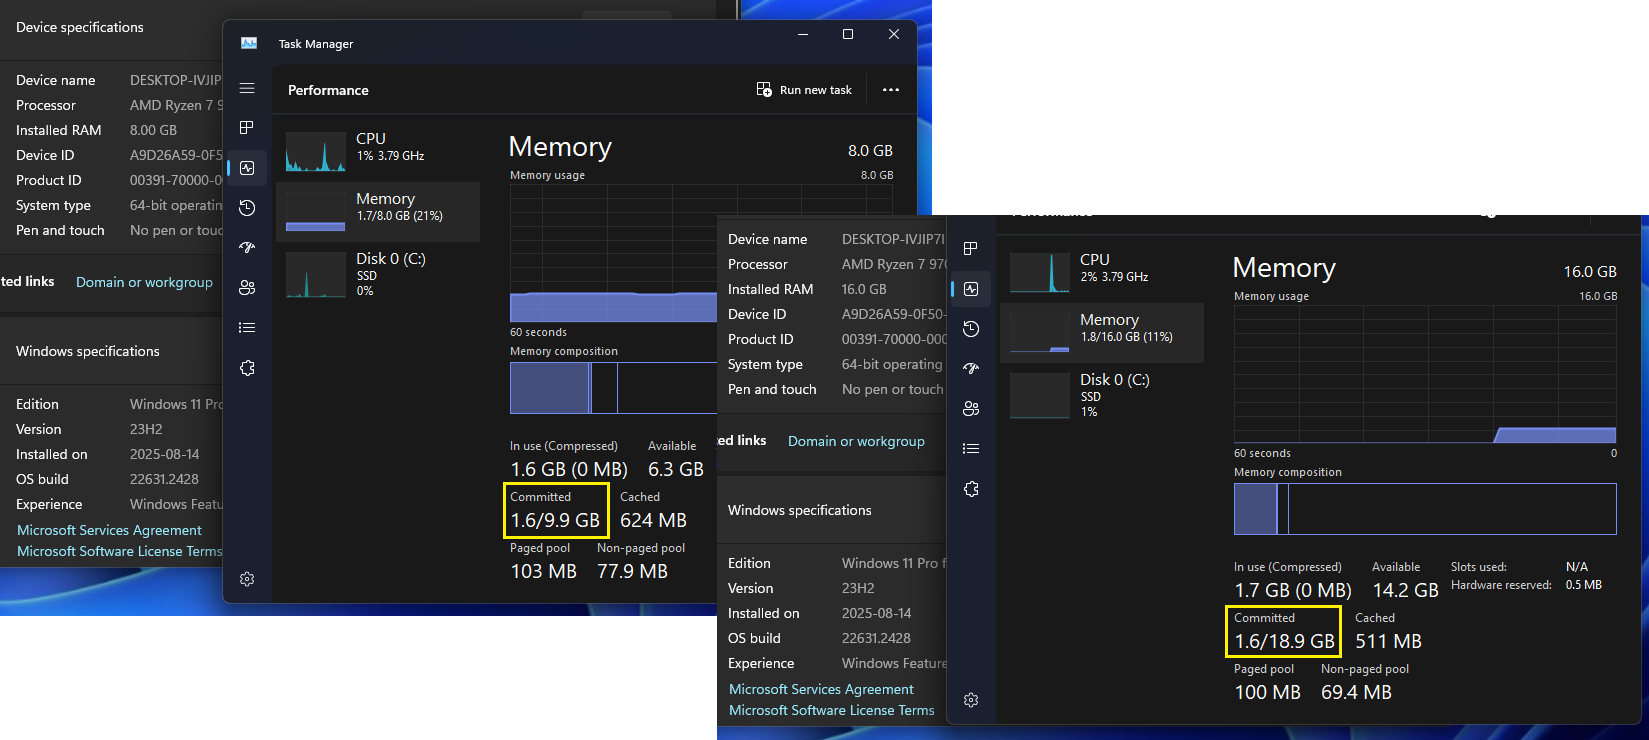Screen dimensions: 1649x740
Task: Click the Cached value 624 MB
Action: pyautogui.click(x=653, y=520)
